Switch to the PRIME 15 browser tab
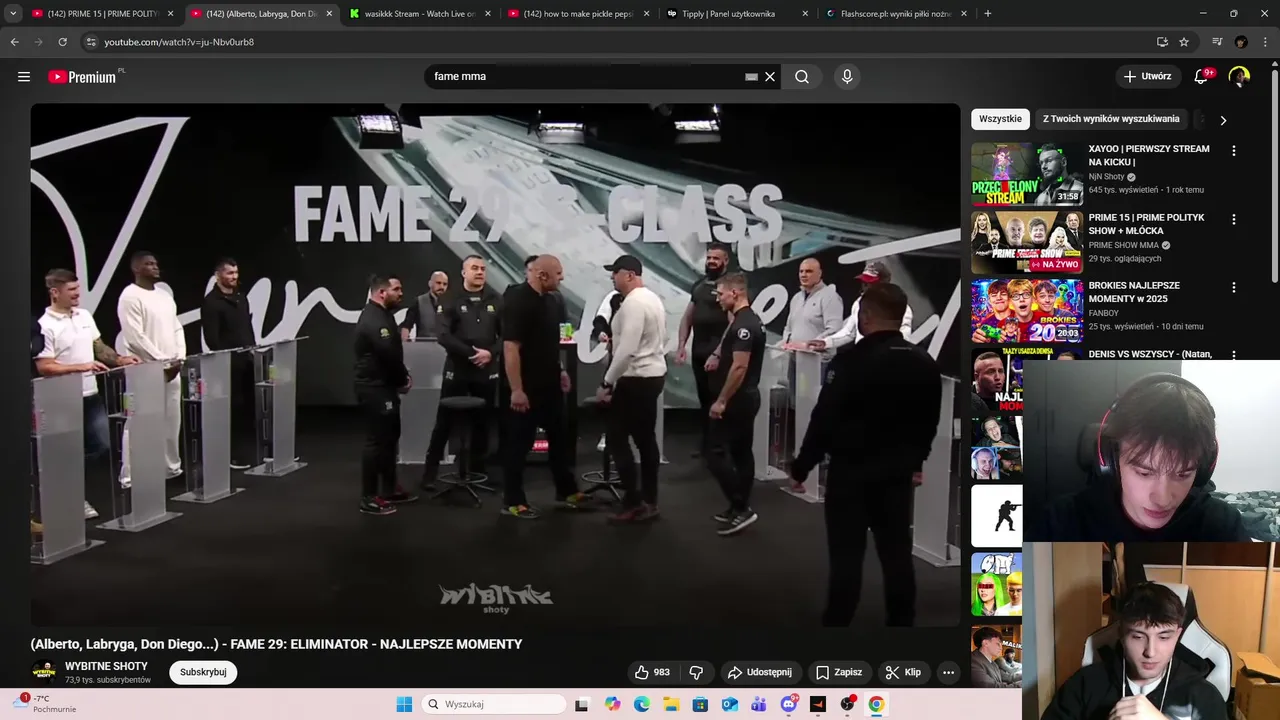This screenshot has height=720, width=1280. [x=103, y=14]
